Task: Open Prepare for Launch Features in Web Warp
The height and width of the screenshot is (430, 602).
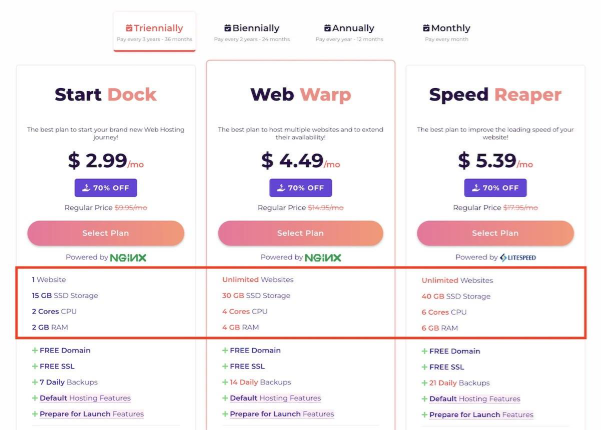Action: (x=282, y=414)
